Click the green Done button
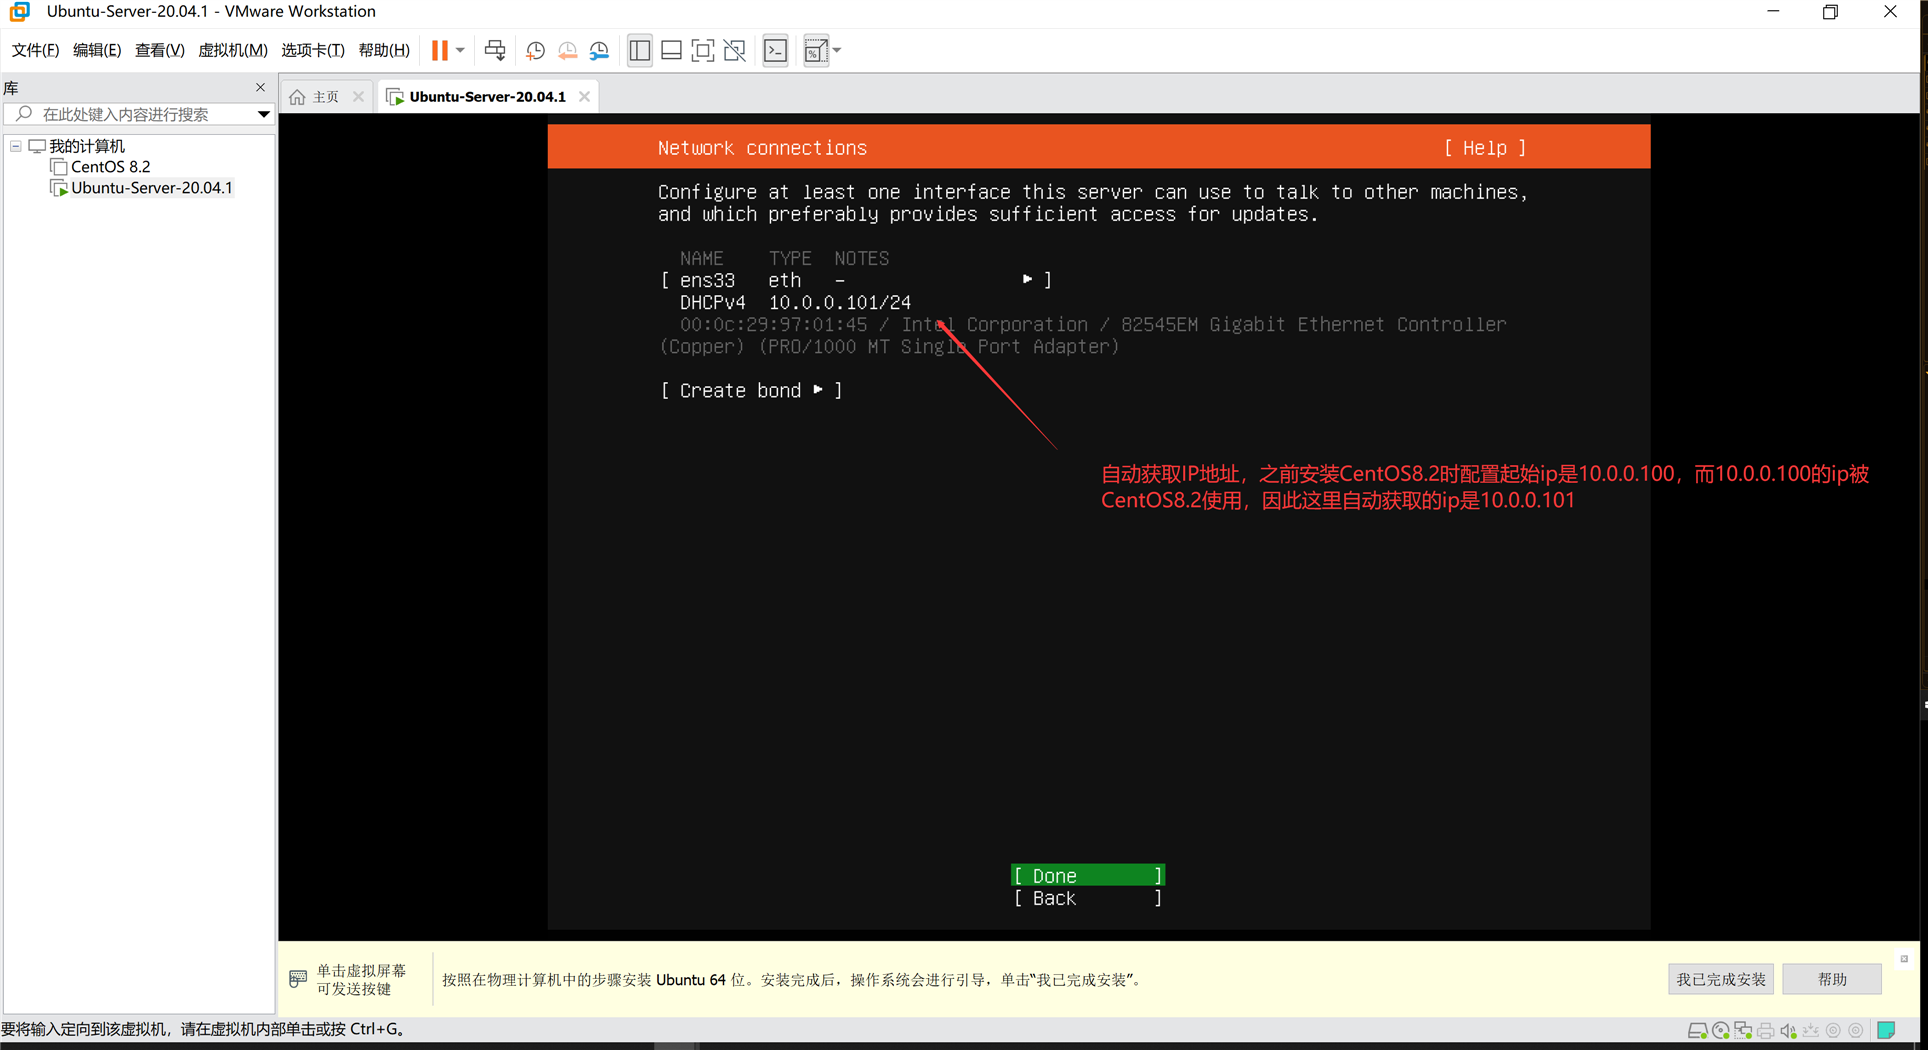 click(1088, 875)
